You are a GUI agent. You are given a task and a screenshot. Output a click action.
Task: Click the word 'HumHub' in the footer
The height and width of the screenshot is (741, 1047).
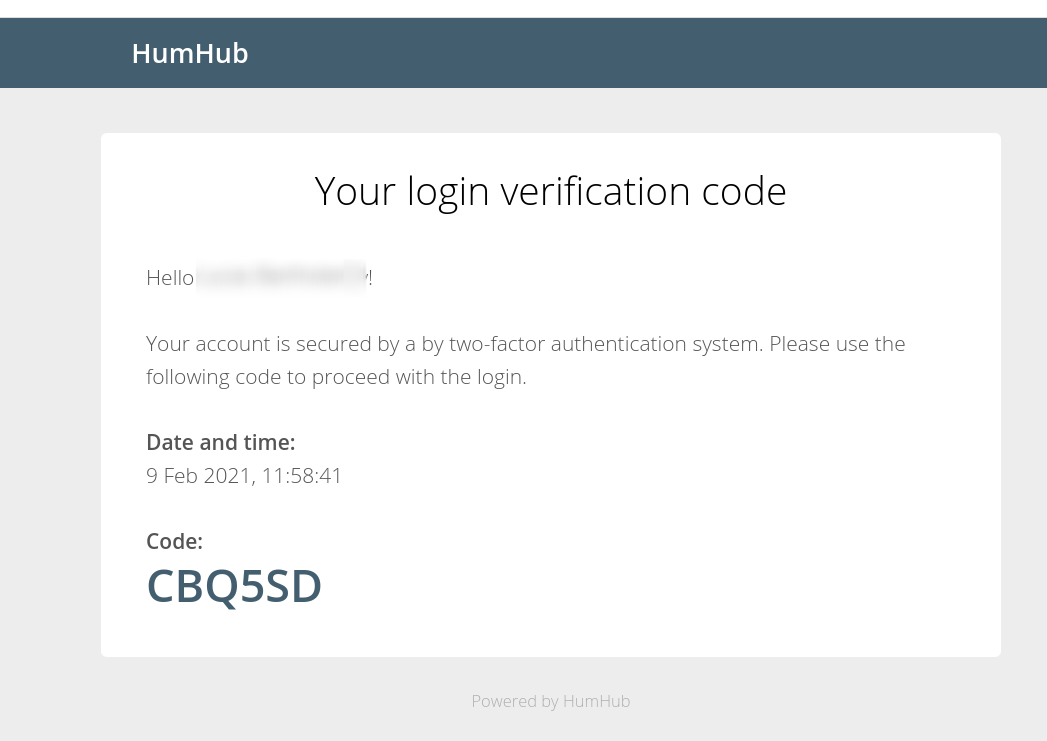[x=596, y=701]
